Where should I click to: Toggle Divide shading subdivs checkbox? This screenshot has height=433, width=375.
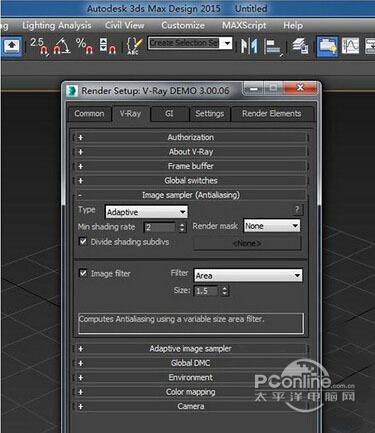click(83, 241)
